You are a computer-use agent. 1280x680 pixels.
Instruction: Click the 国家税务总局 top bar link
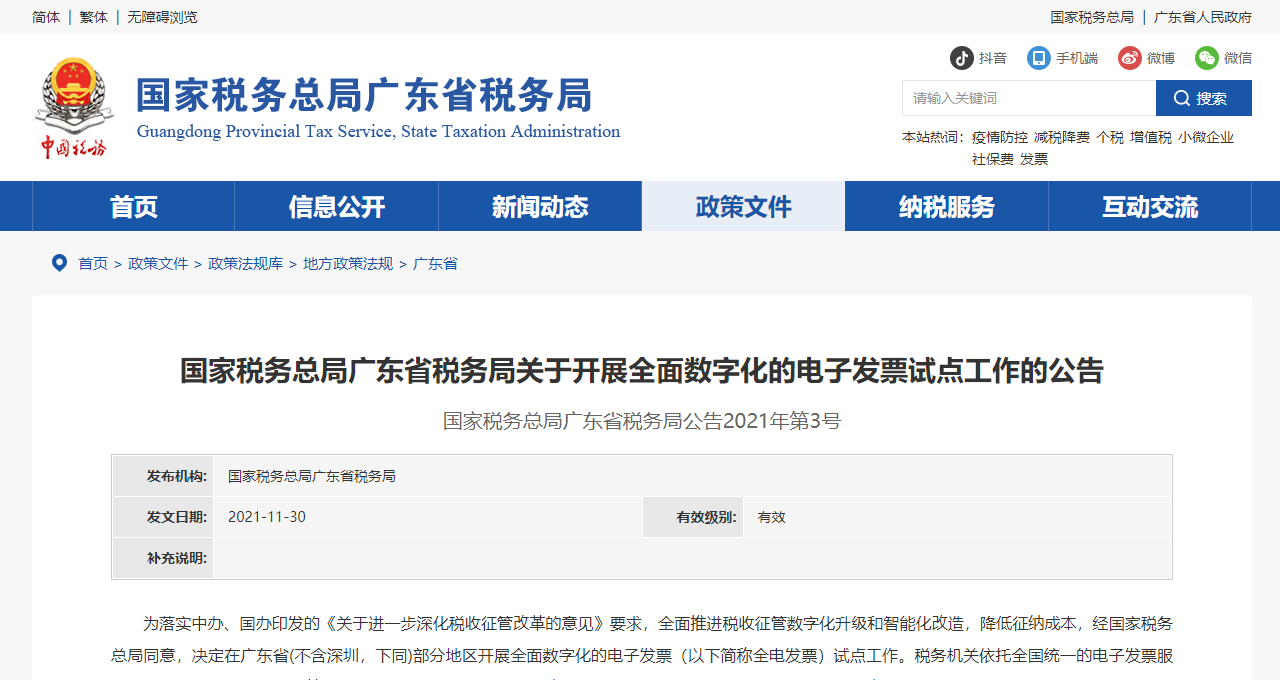point(1092,16)
